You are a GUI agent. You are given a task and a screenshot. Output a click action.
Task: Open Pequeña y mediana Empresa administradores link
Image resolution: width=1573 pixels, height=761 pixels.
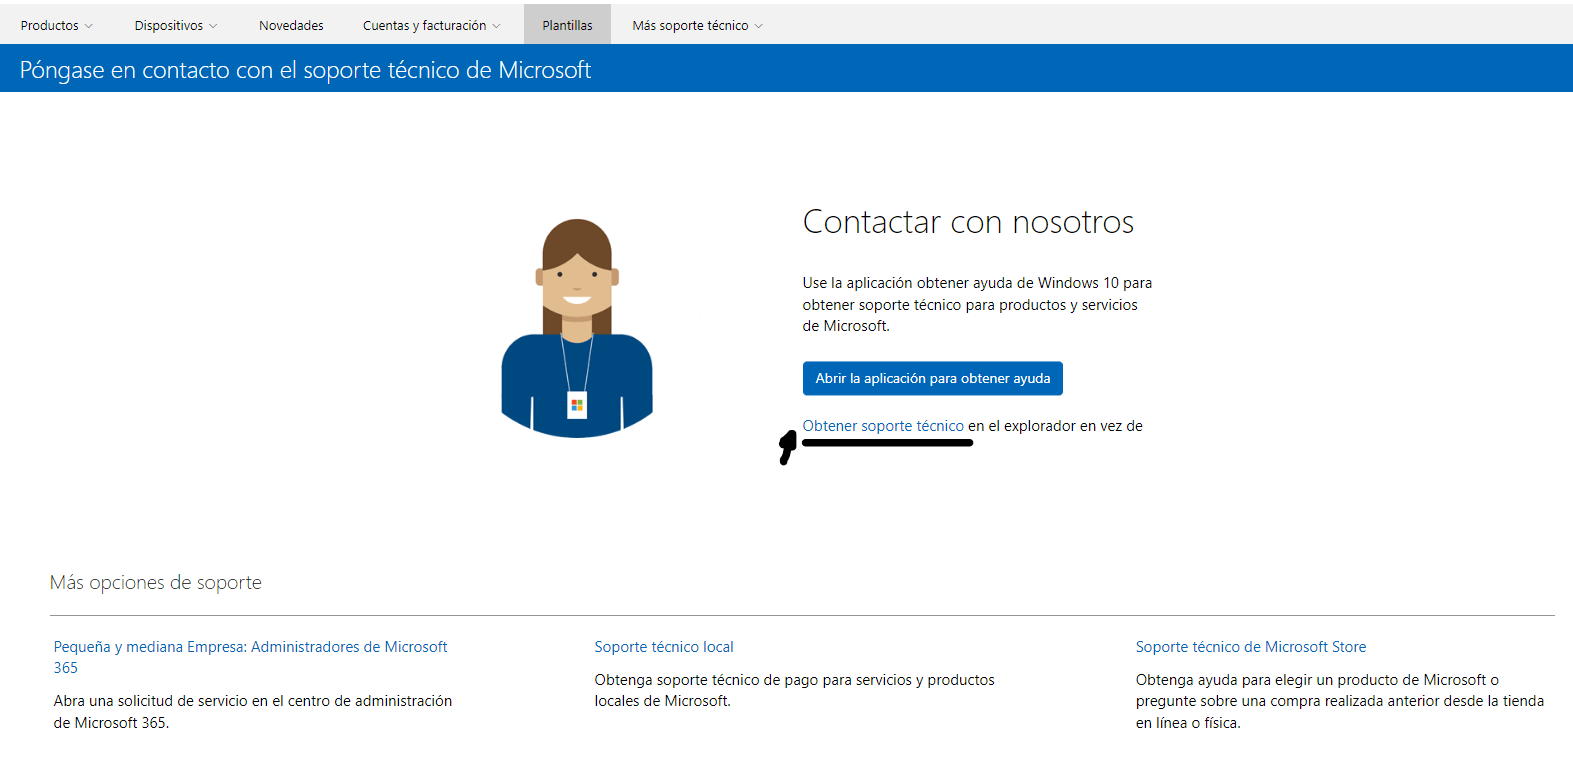(250, 657)
